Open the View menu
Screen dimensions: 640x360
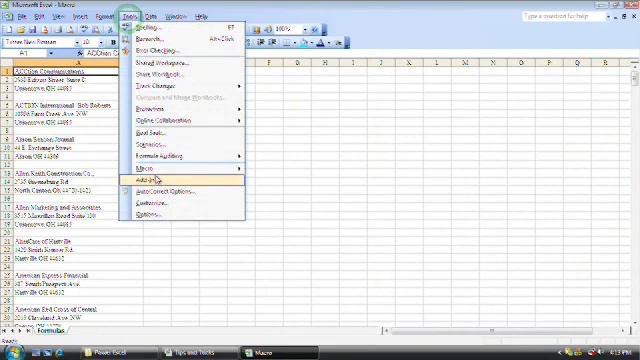click(58, 16)
